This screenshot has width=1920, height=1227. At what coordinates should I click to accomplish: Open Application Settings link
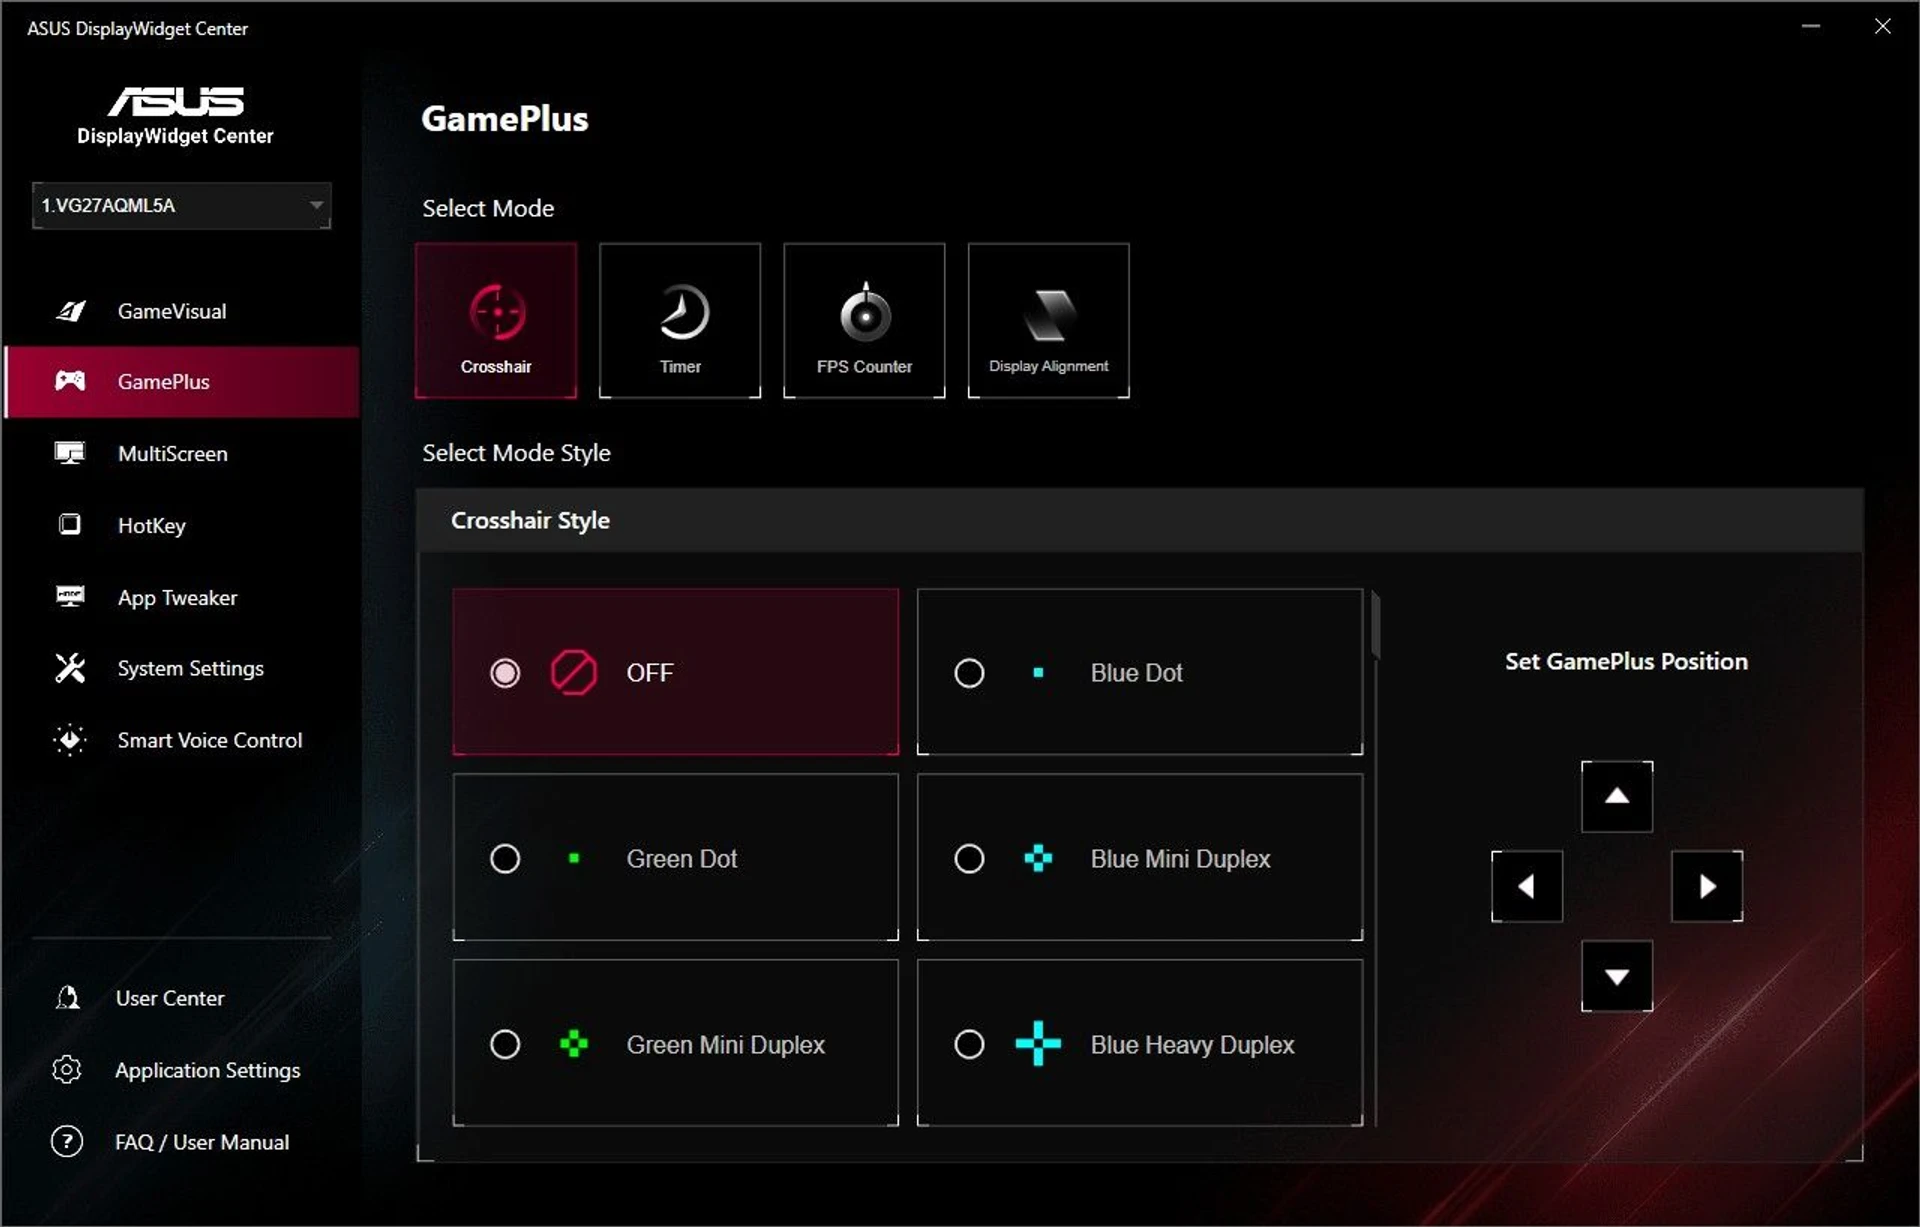click(x=208, y=1070)
